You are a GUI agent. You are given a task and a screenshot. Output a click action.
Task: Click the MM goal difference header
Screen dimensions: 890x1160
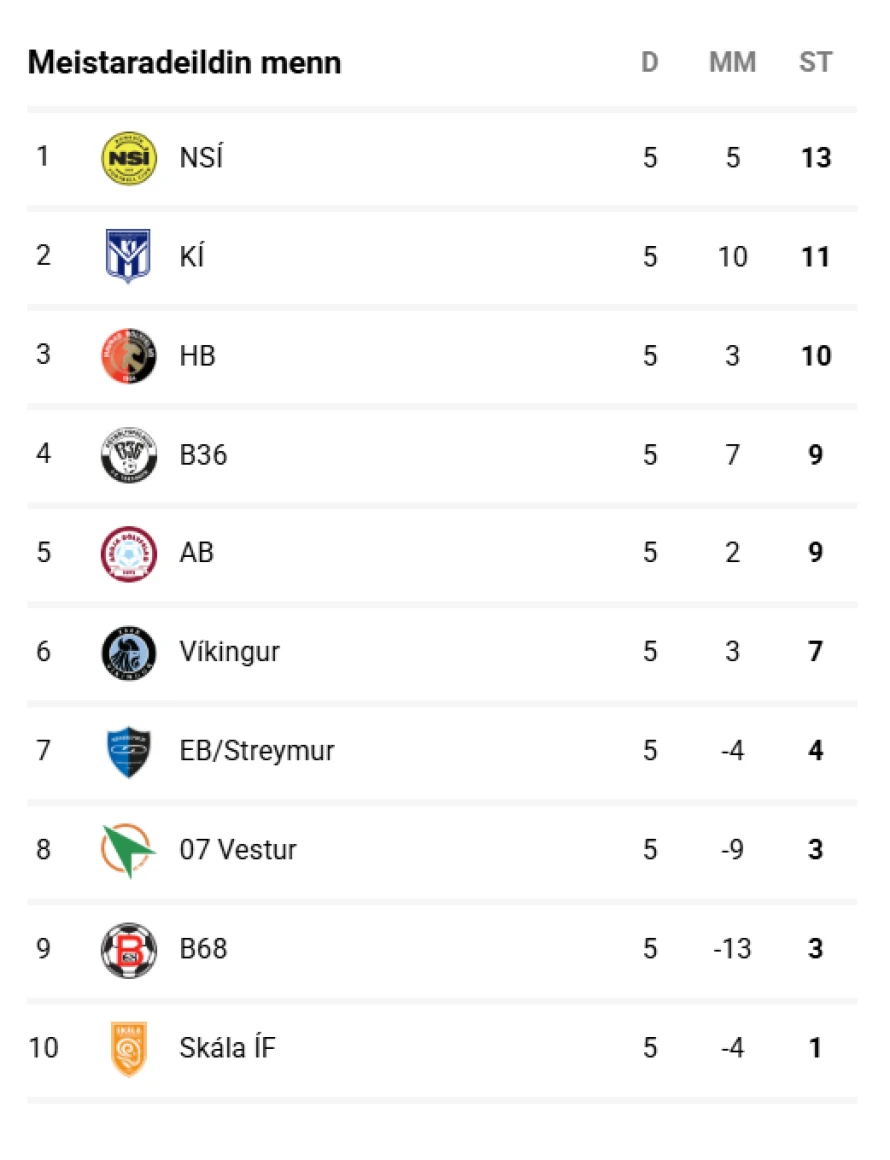732,63
